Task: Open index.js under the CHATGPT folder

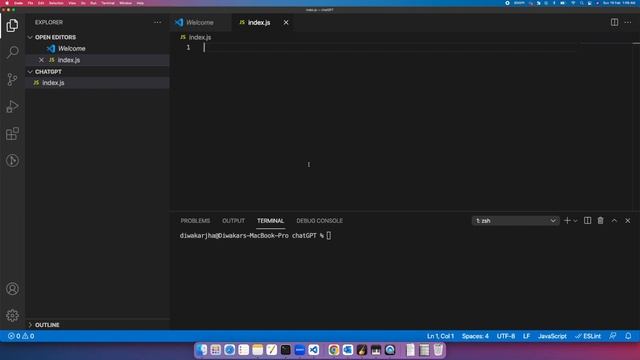Action: (x=53, y=83)
